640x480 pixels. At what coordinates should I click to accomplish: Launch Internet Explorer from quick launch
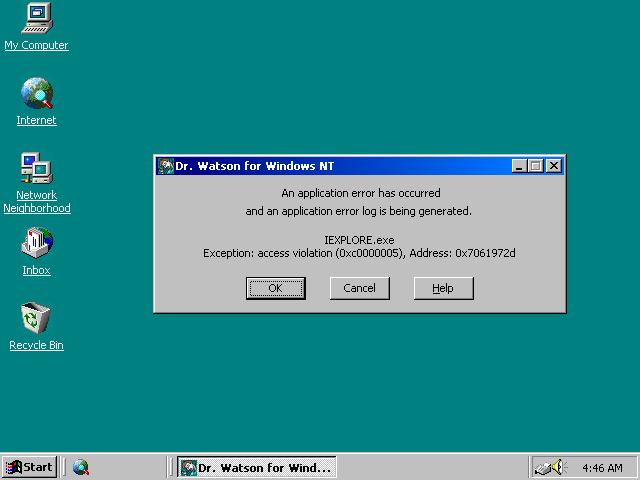tap(81, 467)
